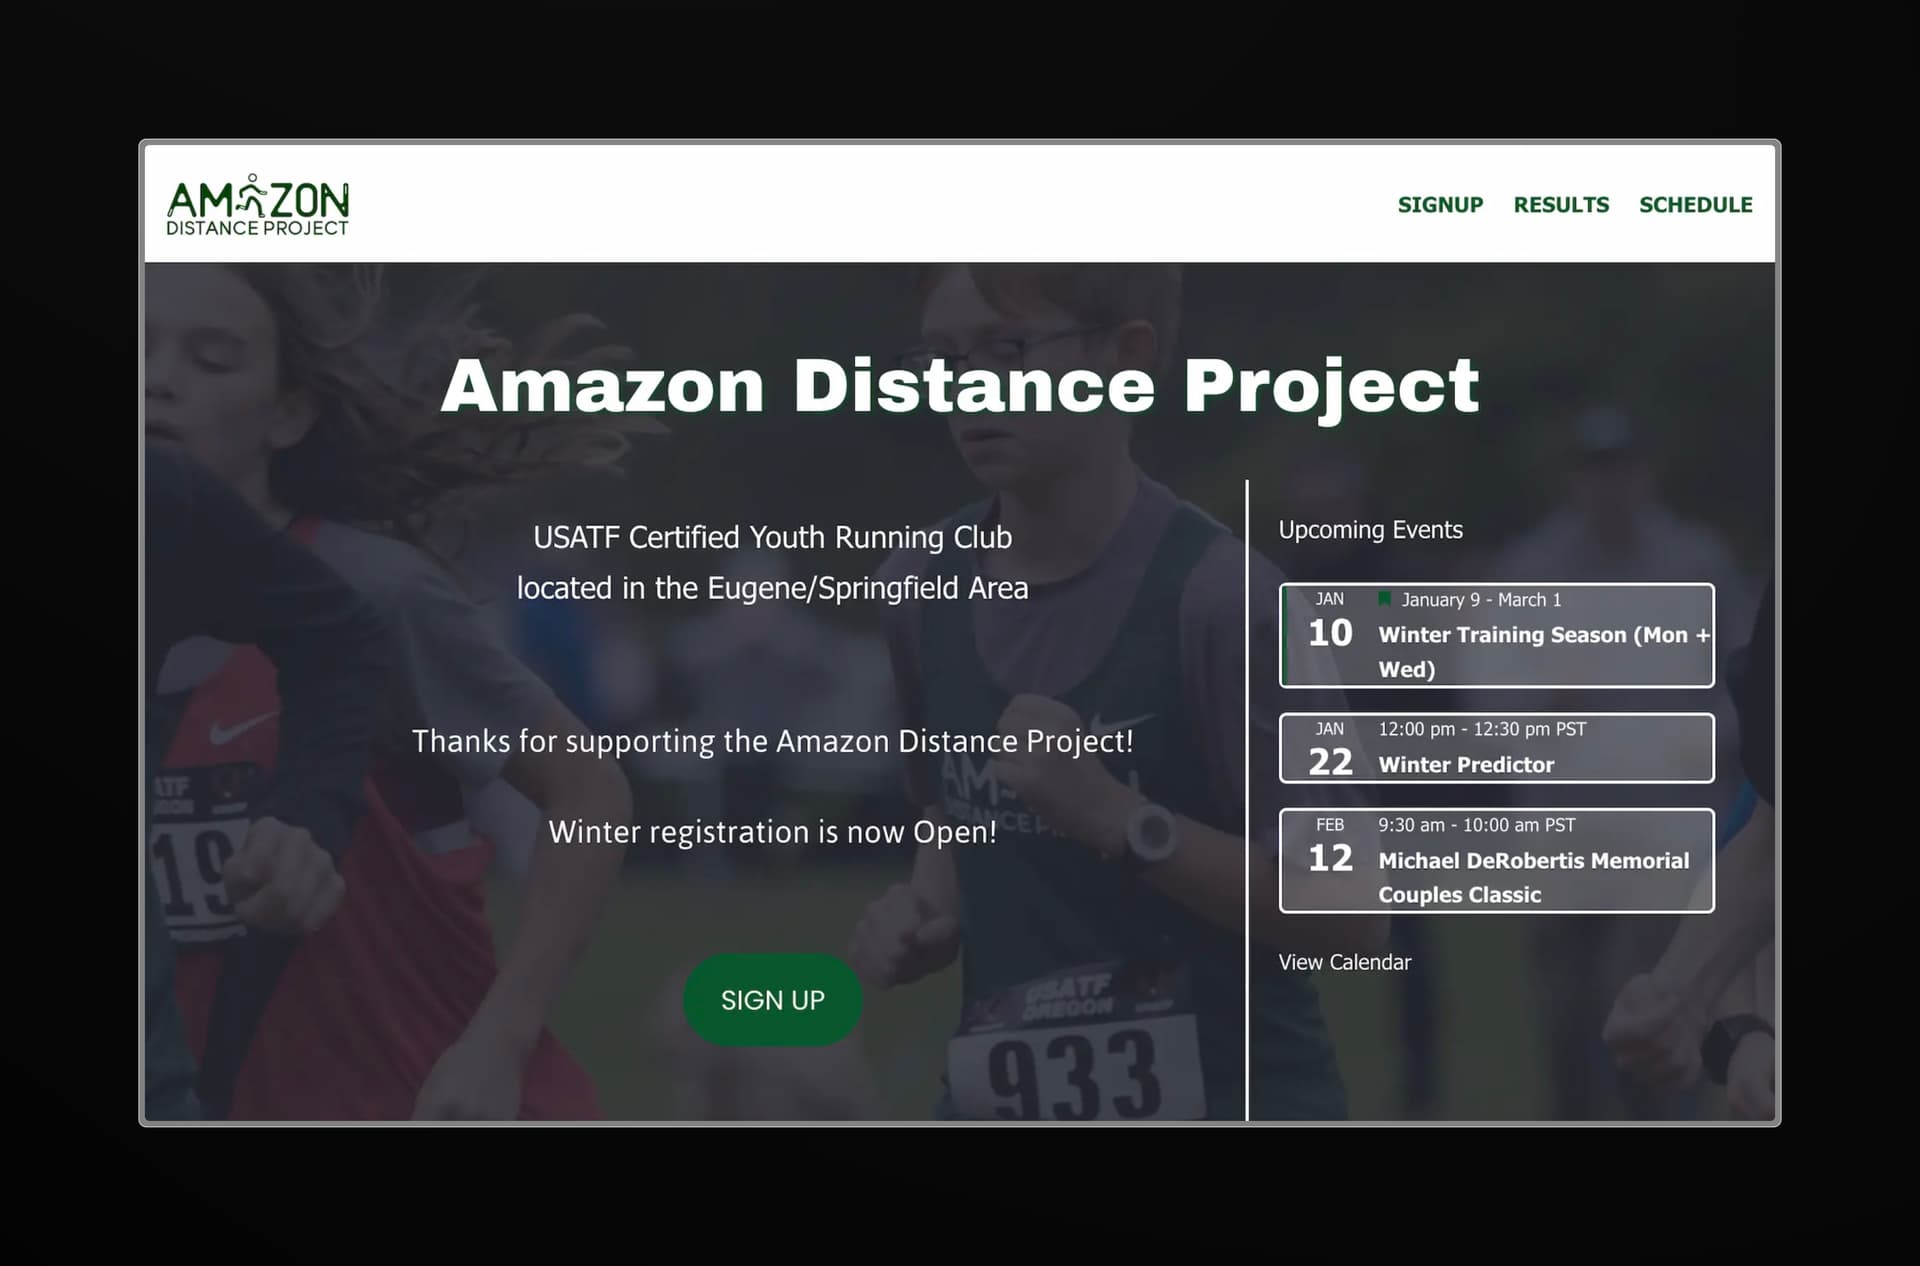Open the Michael DeRobertis Memorial Couples Classic event
1920x1266 pixels.
click(1496, 860)
